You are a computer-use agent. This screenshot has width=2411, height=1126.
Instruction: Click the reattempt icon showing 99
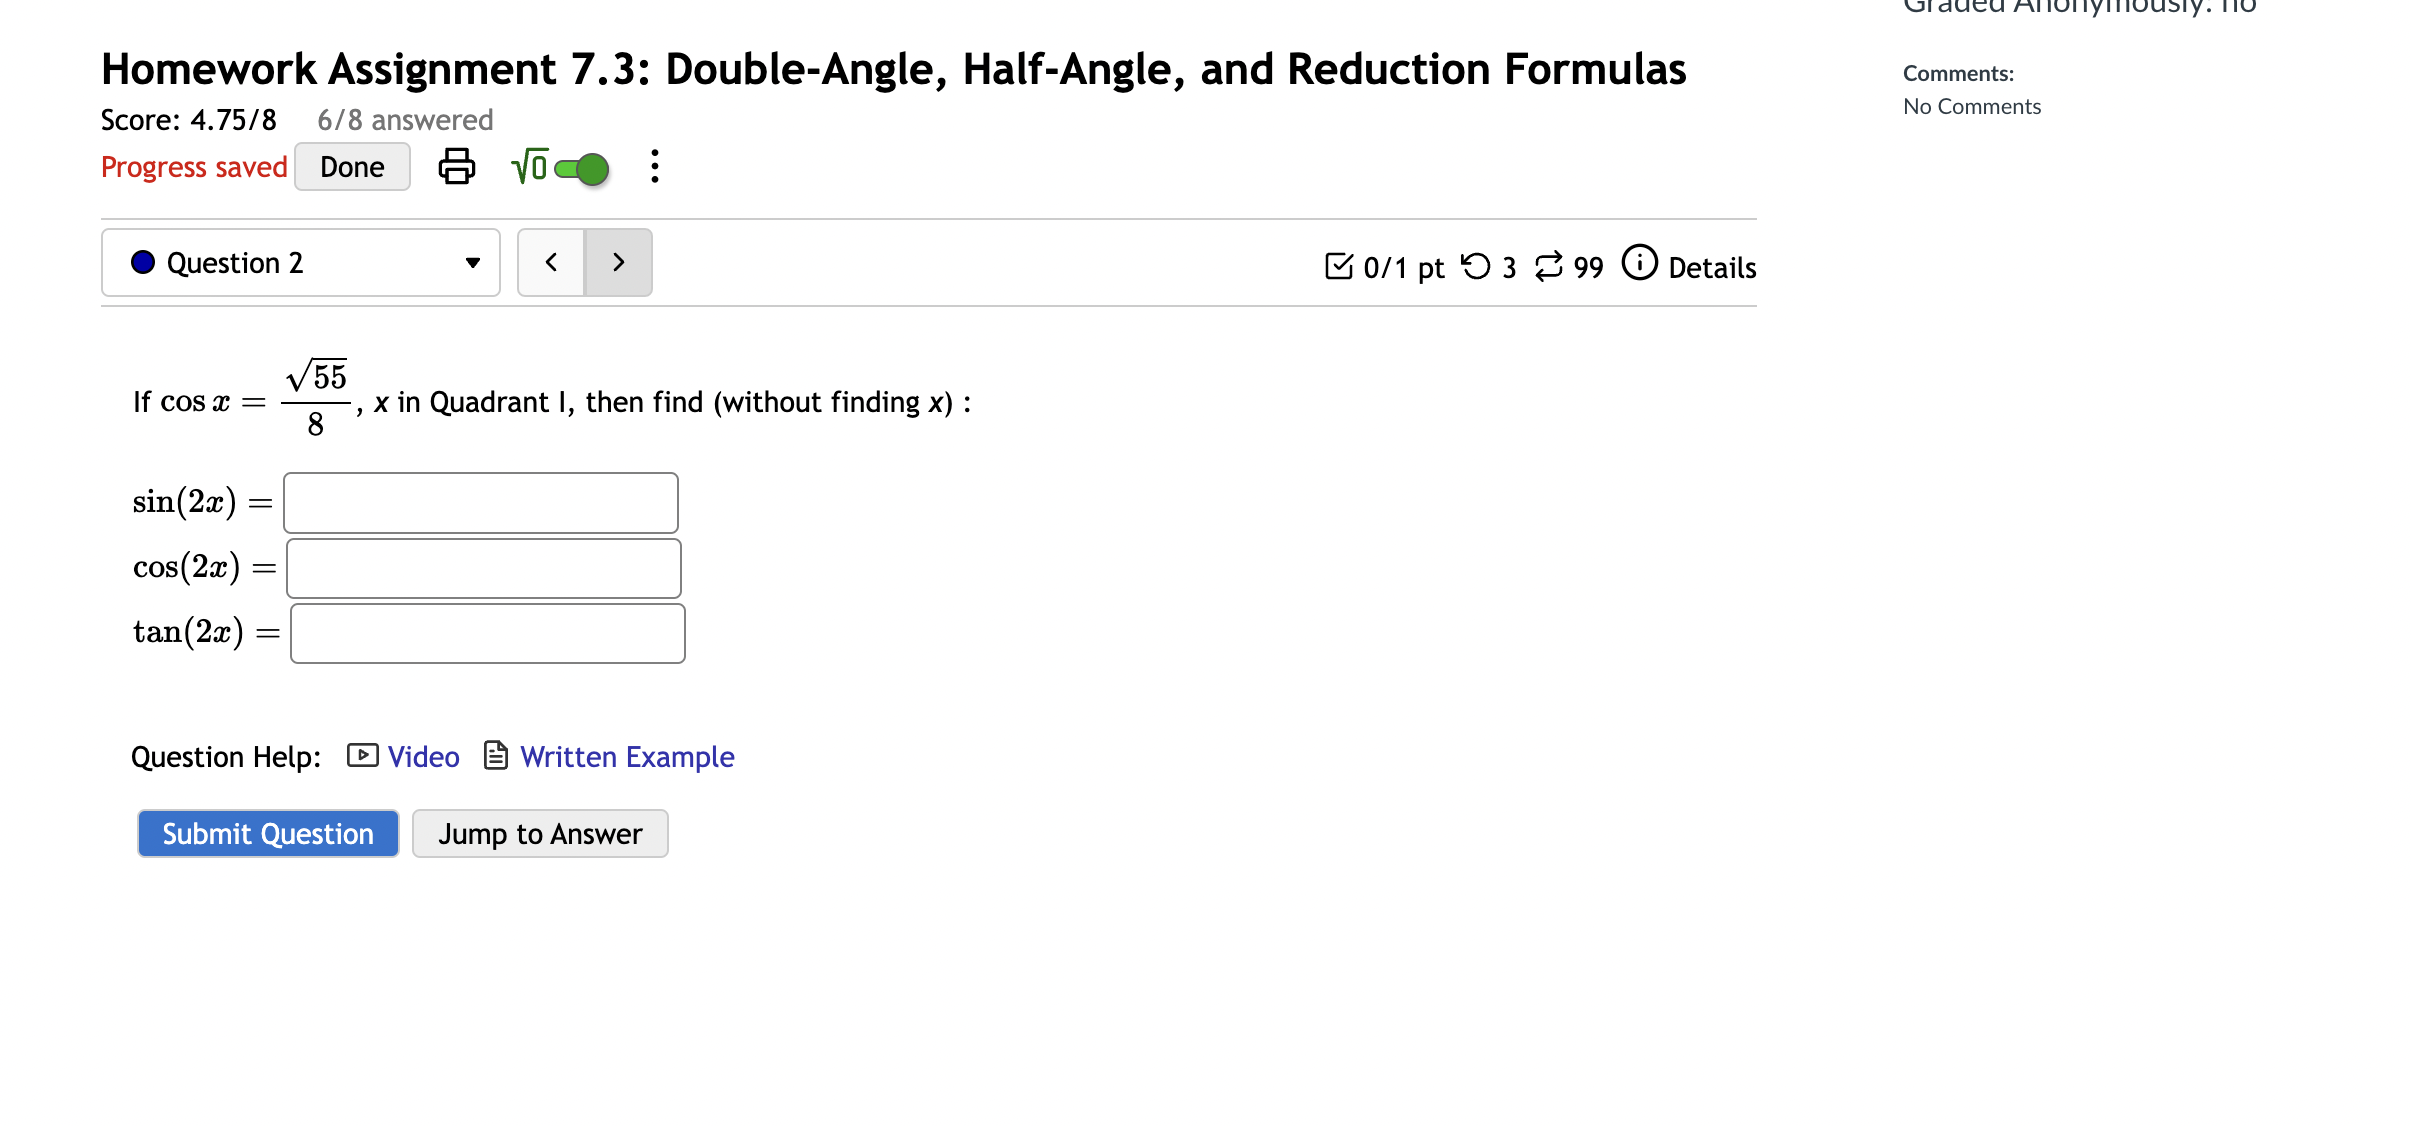click(x=1551, y=266)
